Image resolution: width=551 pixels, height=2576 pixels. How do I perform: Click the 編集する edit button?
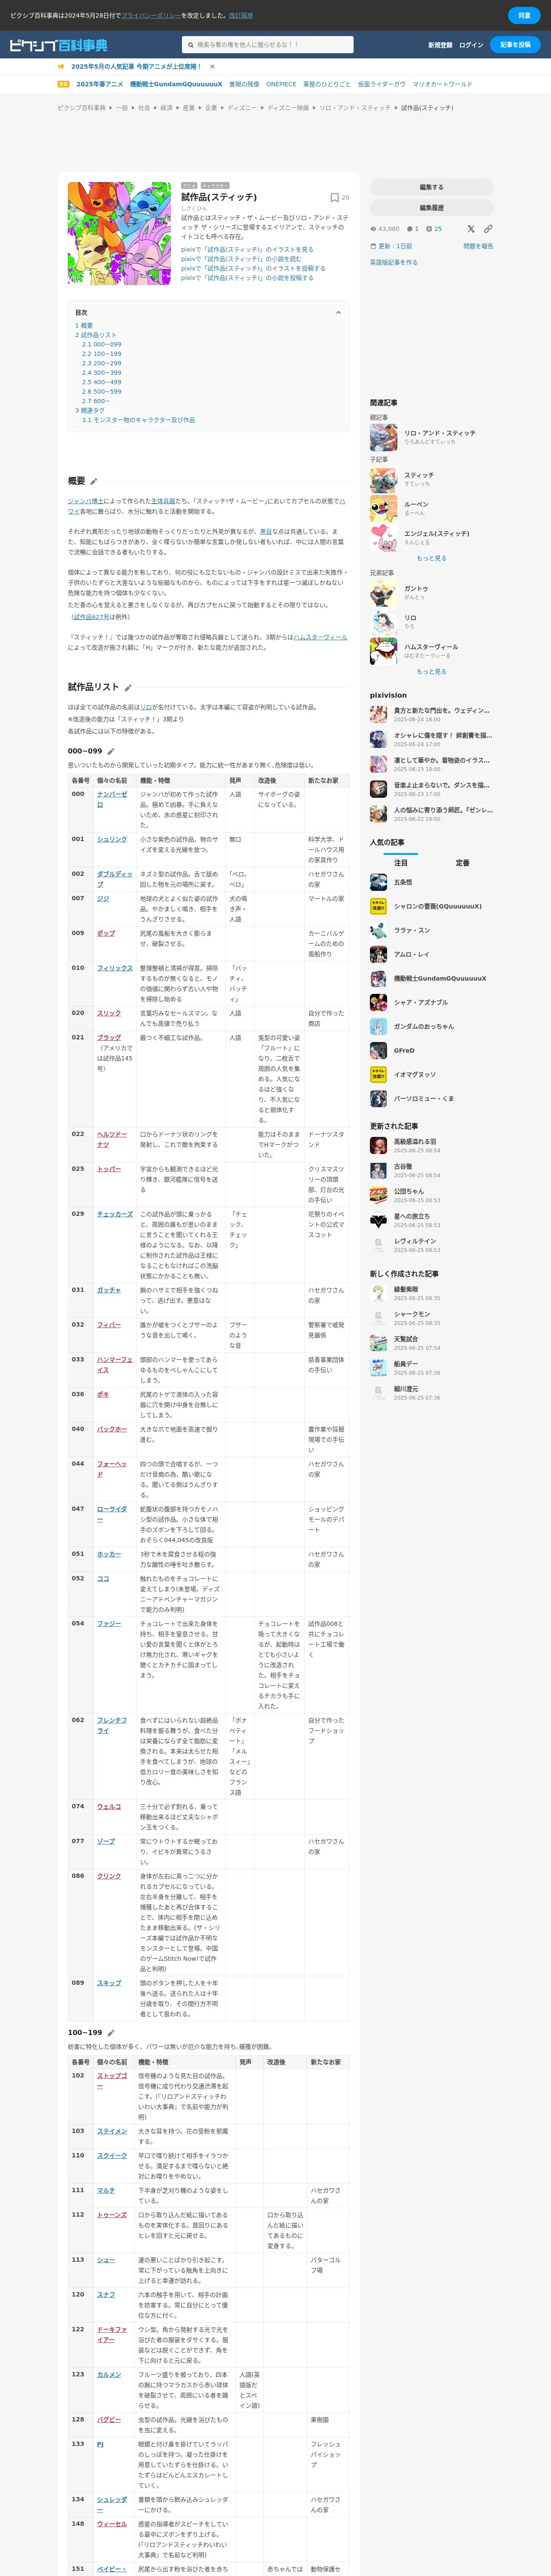point(432,187)
